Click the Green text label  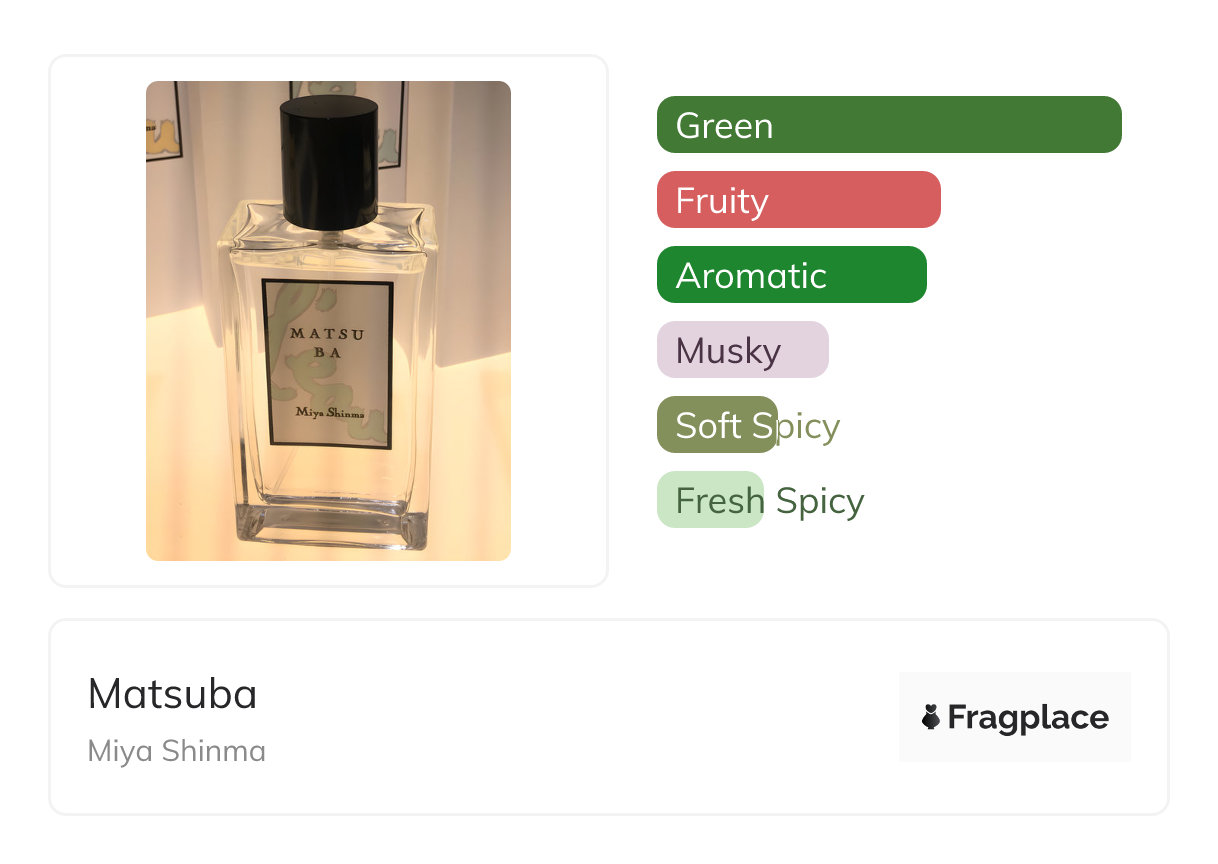click(x=724, y=126)
